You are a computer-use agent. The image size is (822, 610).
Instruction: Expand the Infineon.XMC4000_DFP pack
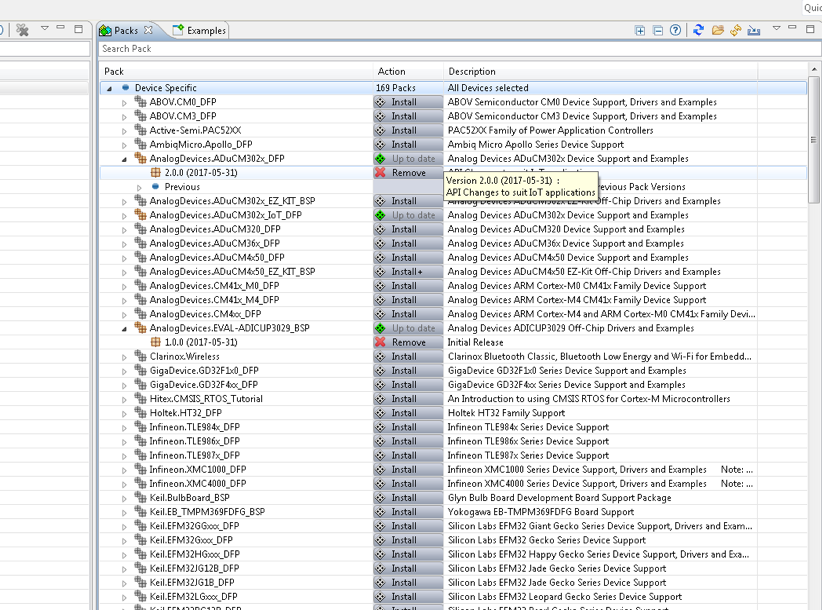click(124, 485)
